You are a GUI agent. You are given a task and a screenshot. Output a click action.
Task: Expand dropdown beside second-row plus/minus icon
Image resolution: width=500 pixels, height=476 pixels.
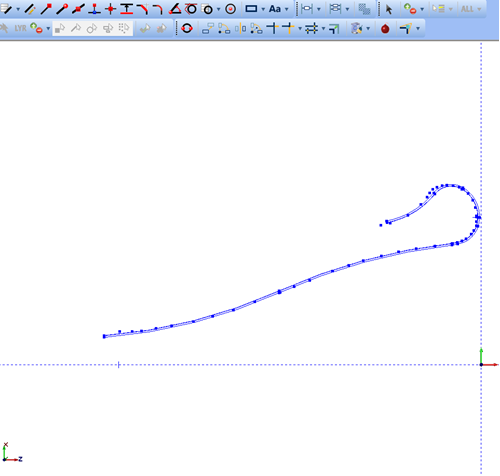point(48,29)
